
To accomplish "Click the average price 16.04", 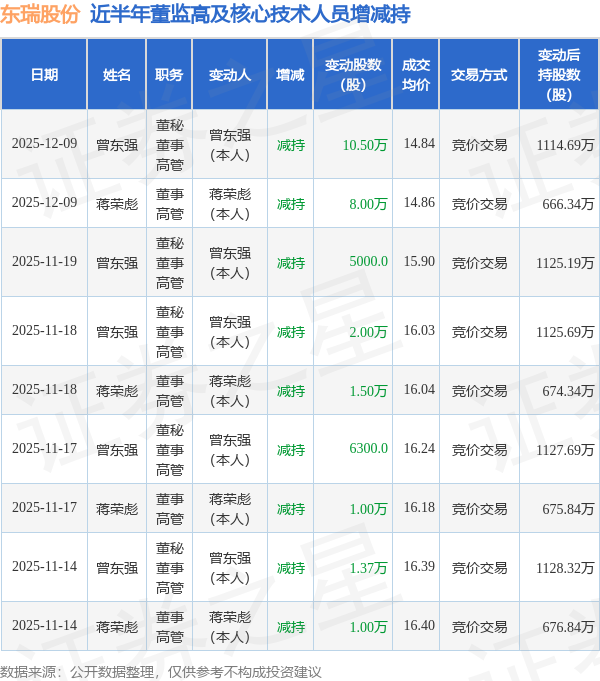I will point(419,390).
